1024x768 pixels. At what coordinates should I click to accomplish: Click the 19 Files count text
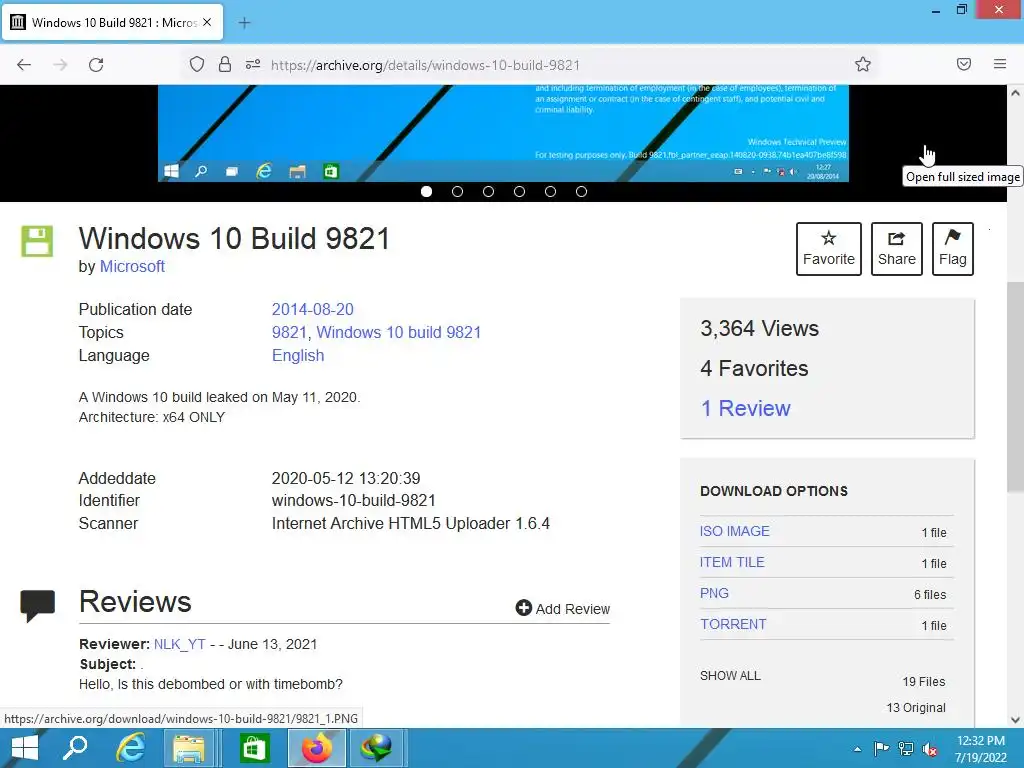tap(923, 681)
